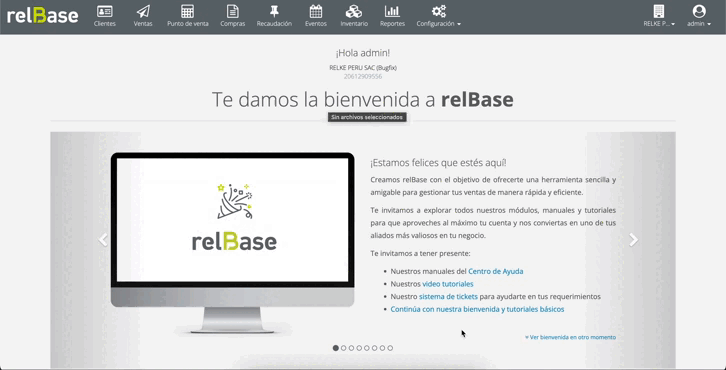This screenshot has width=726, height=370.
Task: Click the Configuración gears icon
Action: (x=438, y=11)
